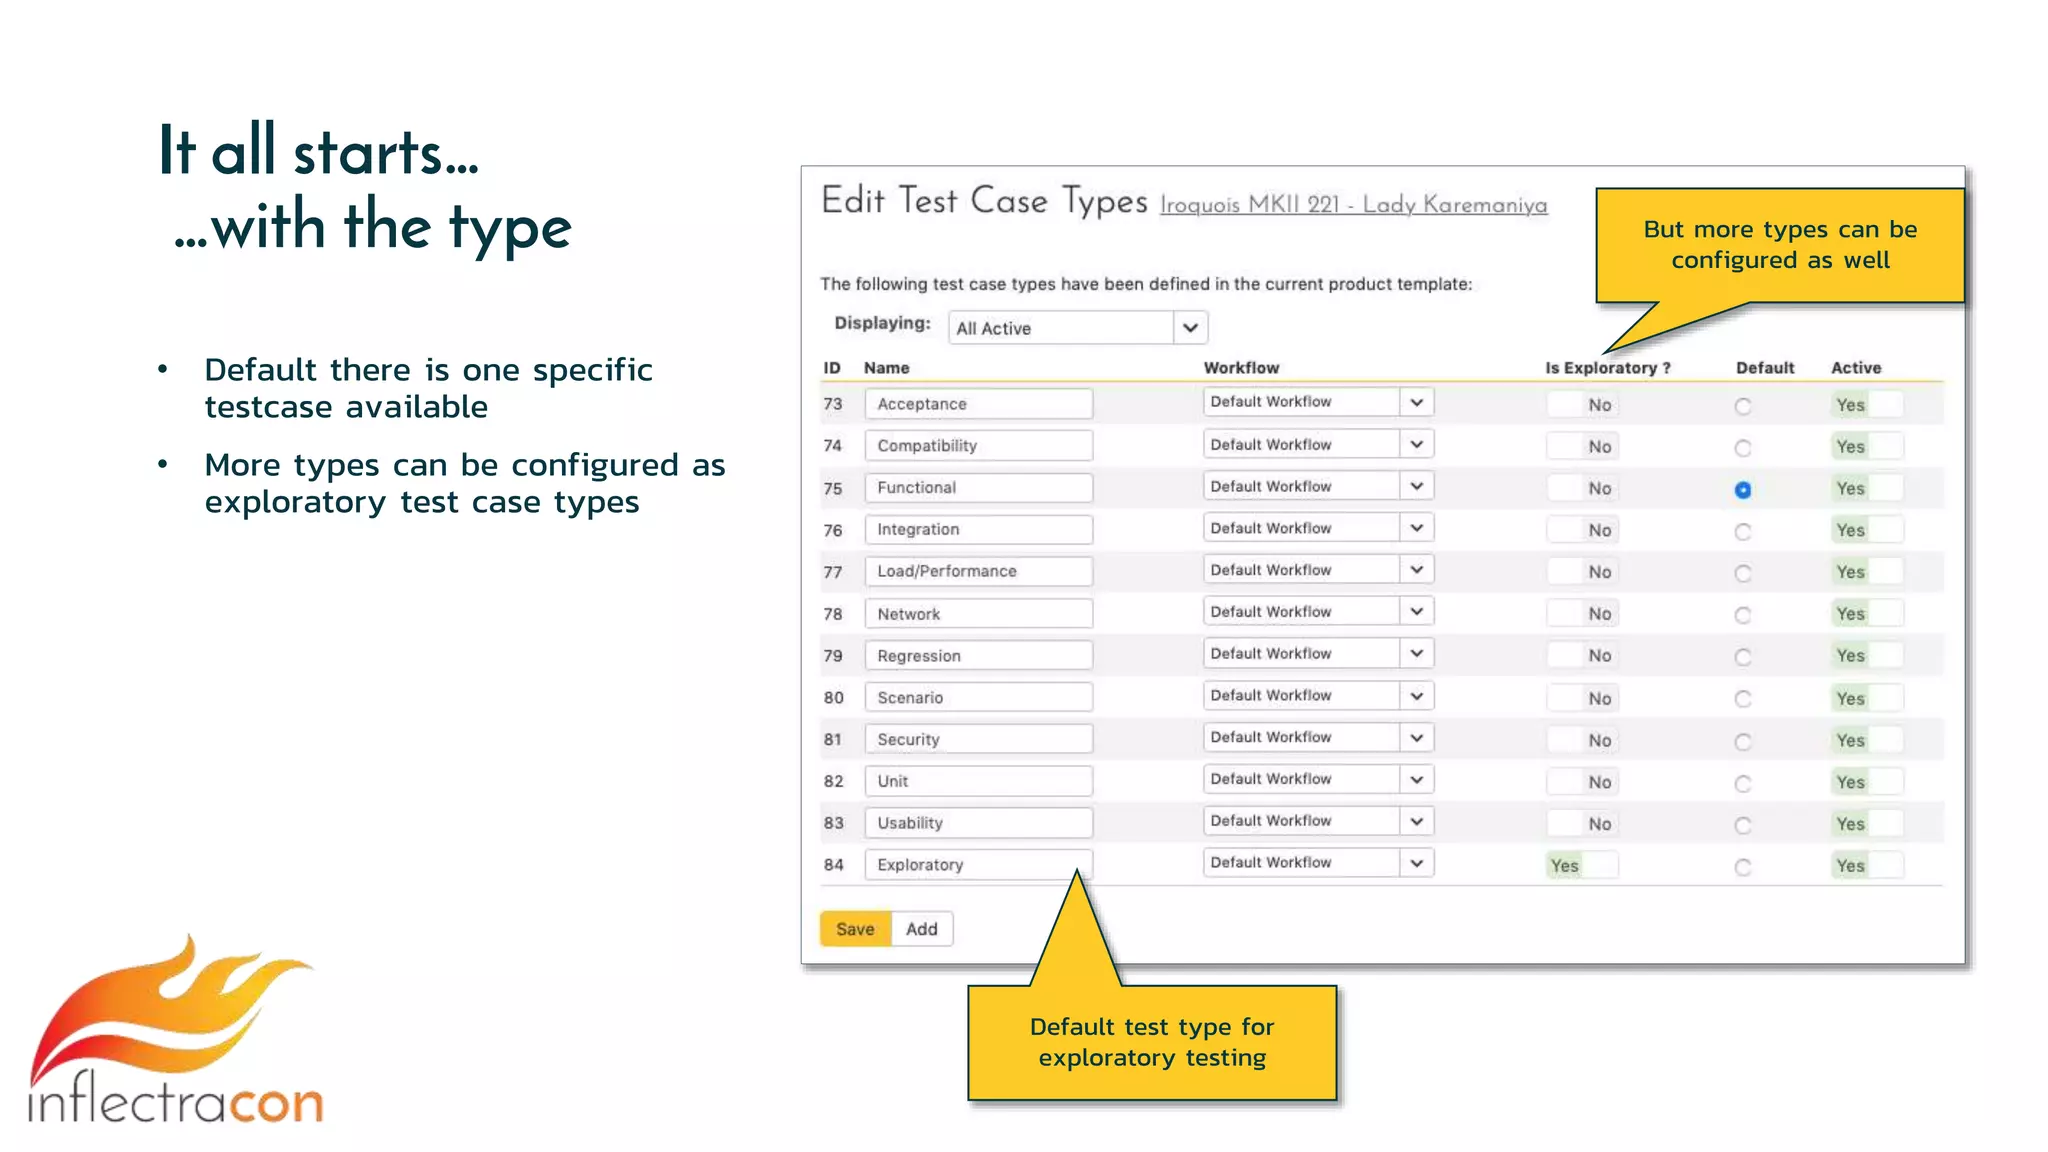Click the Save button

(x=855, y=929)
